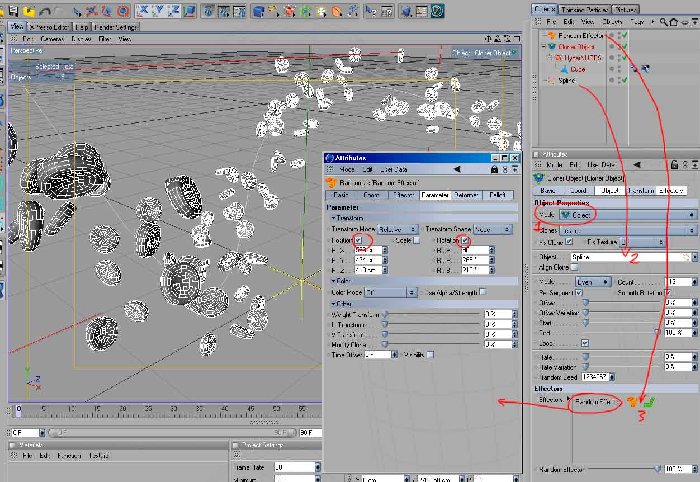Image resolution: width=700 pixels, height=482 pixels.
Task: Click the orange Deformer icon in toolbar
Action: pyautogui.click(x=337, y=10)
